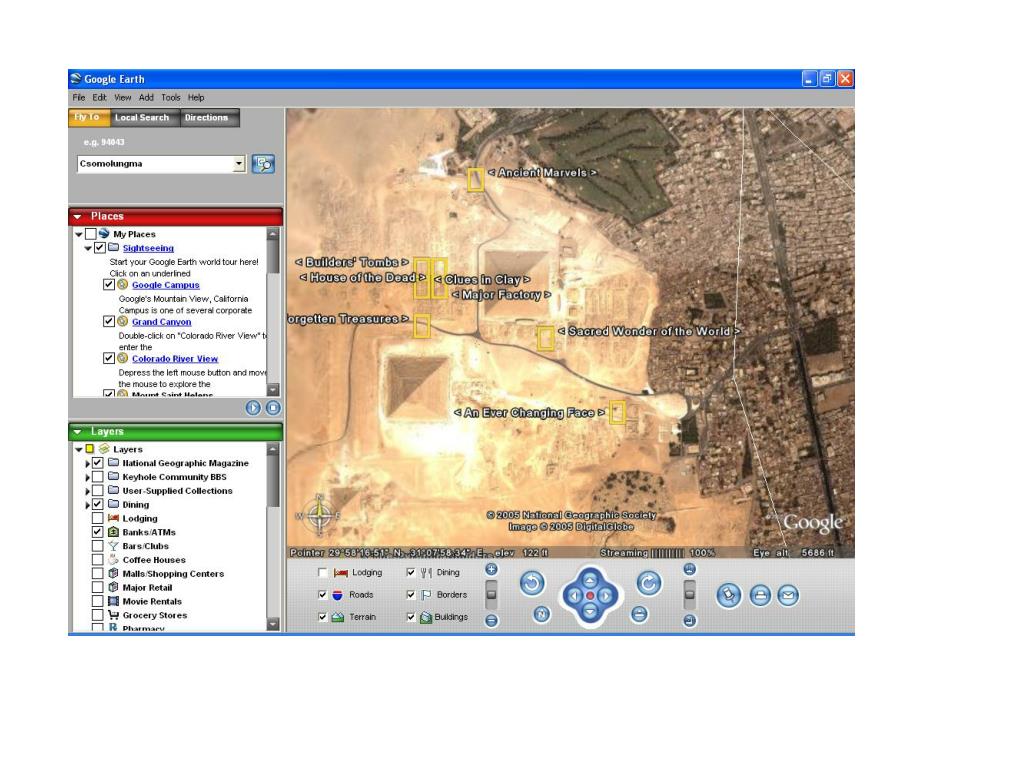Tilt up button above tilt slider
Screen dimensions: 1024x768
pyautogui.click(x=689, y=569)
